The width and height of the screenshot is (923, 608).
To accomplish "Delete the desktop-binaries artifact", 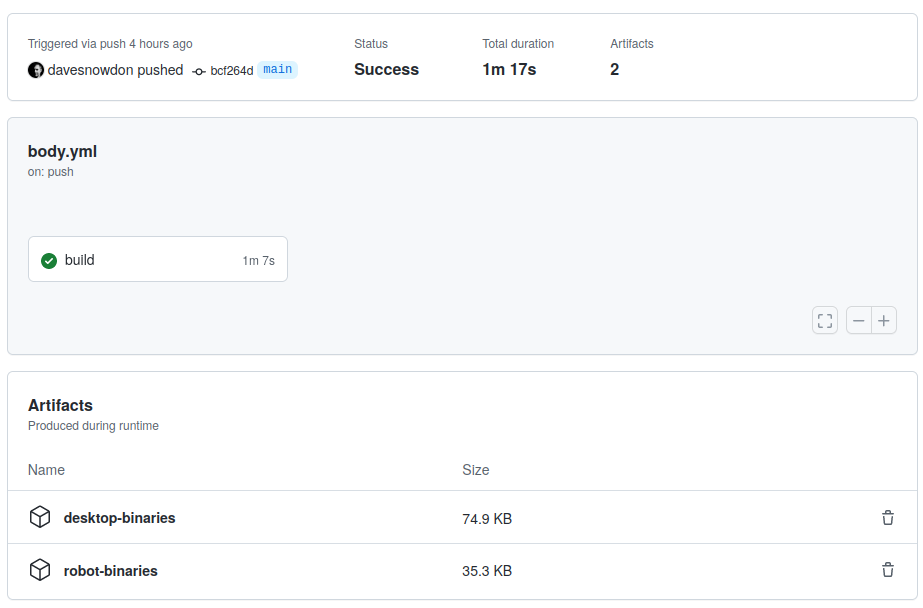I will click(887, 518).
